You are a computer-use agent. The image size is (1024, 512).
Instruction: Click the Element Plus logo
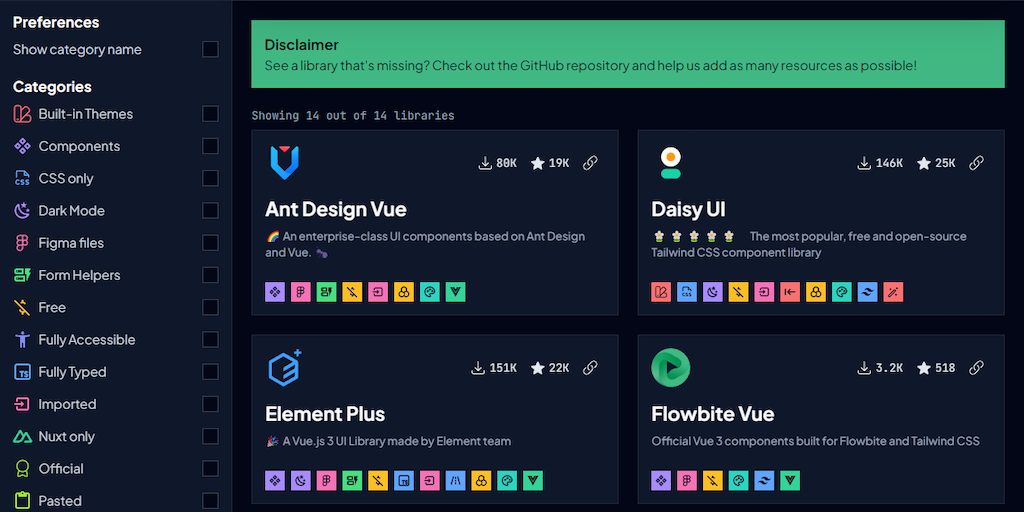click(285, 368)
